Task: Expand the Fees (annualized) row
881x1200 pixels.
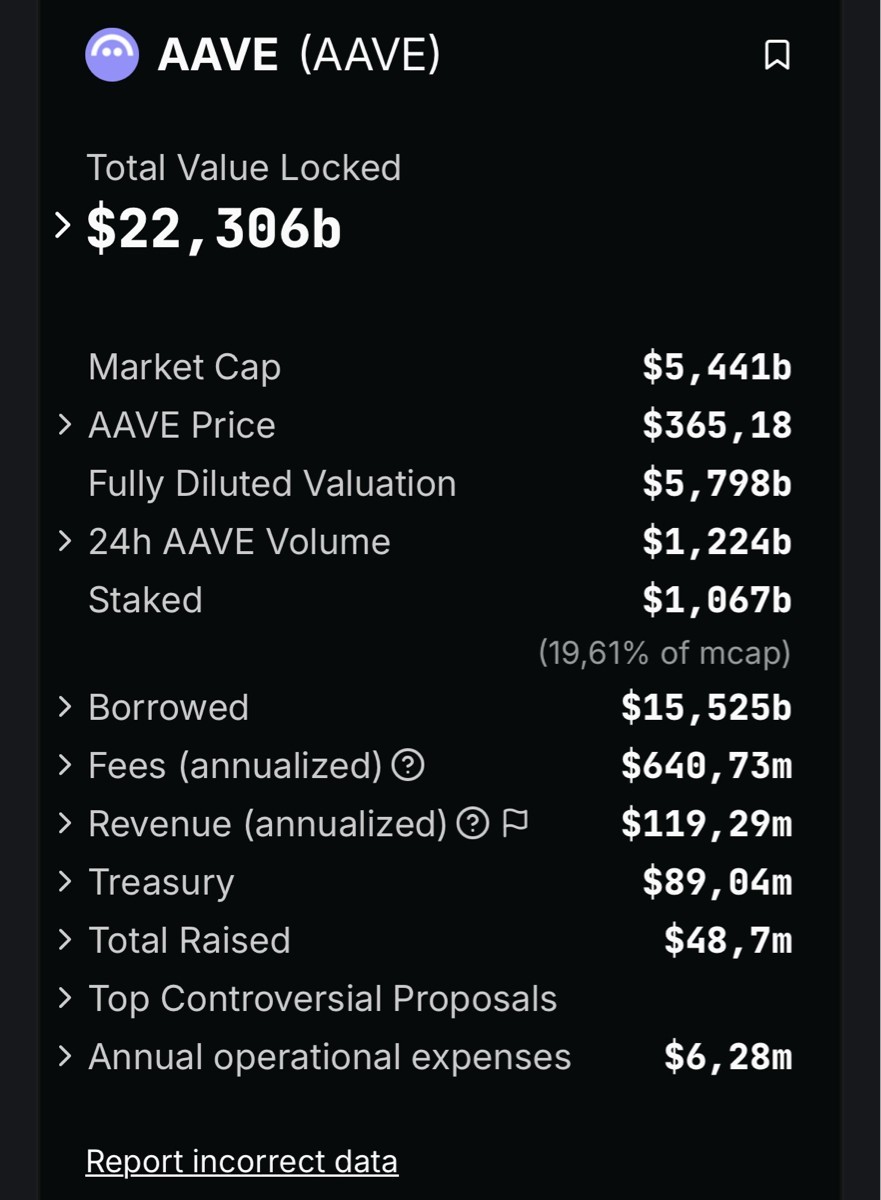Action: tap(65, 766)
